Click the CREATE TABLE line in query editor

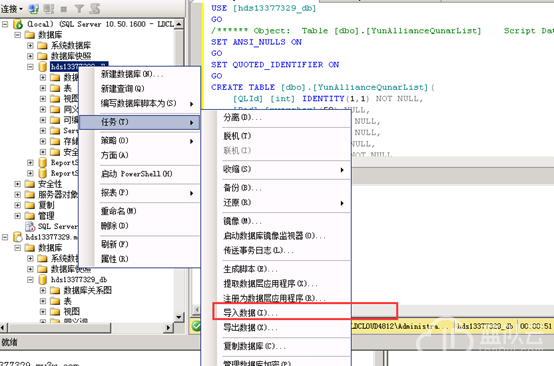pyautogui.click(x=323, y=87)
